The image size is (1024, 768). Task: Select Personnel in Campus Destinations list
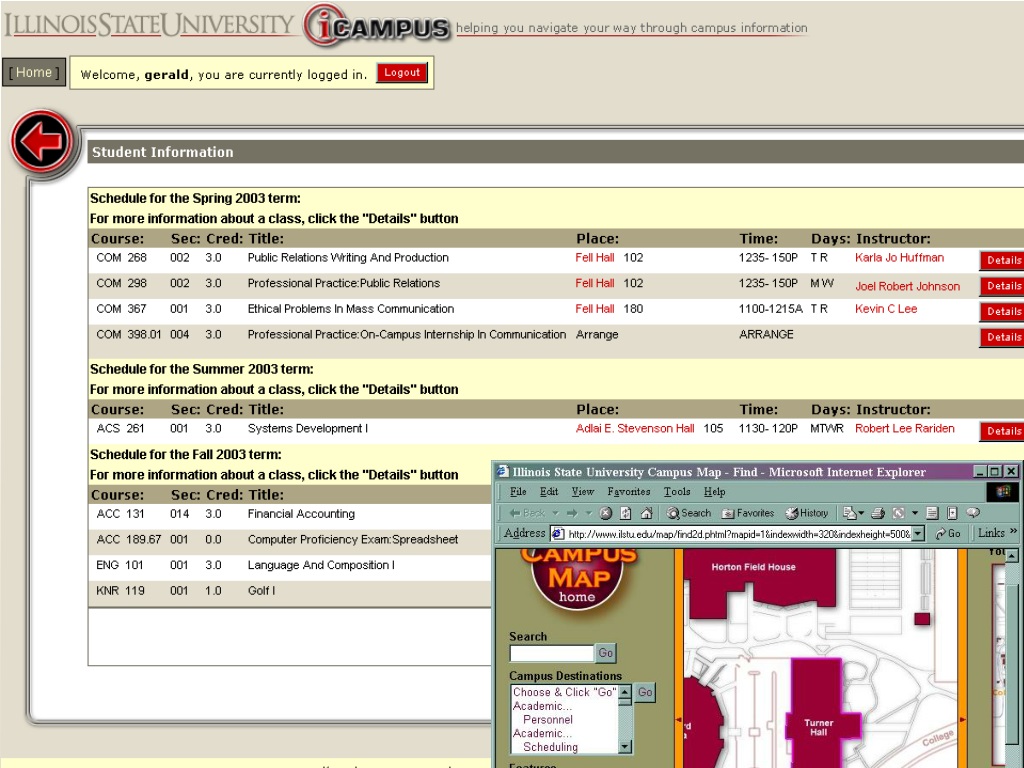[548, 720]
